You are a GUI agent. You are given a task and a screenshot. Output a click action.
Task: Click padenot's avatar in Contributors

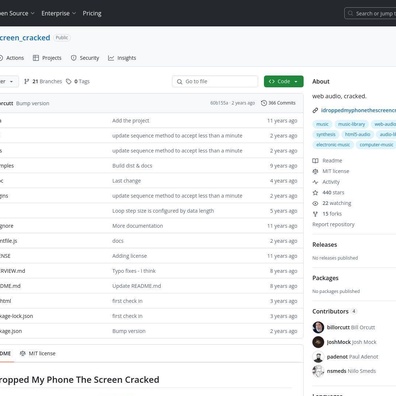coord(318,357)
